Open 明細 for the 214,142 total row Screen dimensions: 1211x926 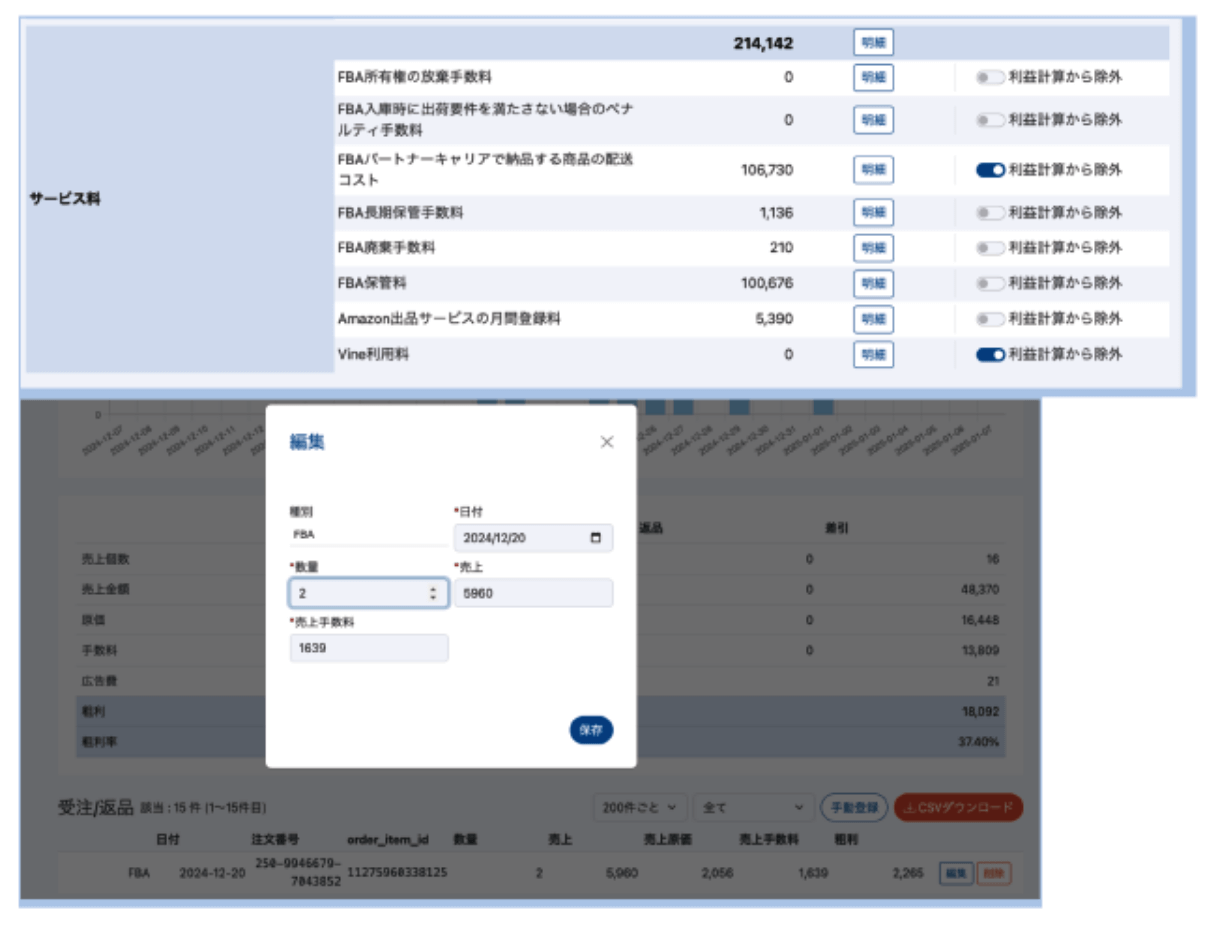873,43
